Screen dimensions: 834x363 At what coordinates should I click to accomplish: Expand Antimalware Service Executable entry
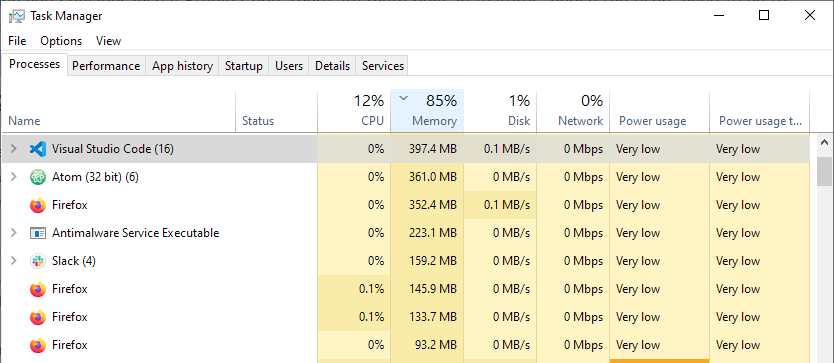(14, 233)
